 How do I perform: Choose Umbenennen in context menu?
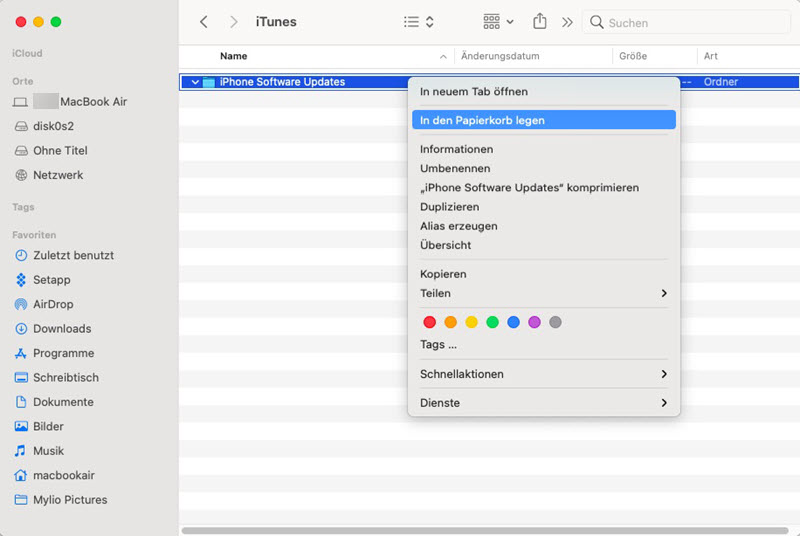[544, 168]
